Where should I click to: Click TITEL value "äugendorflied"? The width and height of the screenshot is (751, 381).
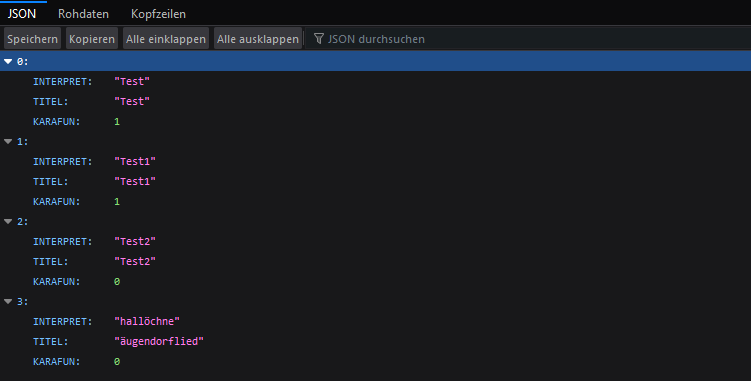pyautogui.click(x=159, y=342)
